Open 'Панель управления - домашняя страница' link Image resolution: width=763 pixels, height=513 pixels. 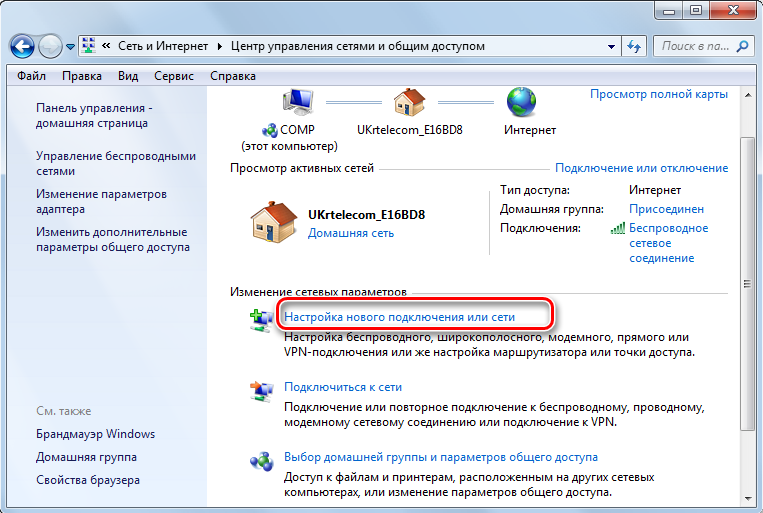pos(94,115)
